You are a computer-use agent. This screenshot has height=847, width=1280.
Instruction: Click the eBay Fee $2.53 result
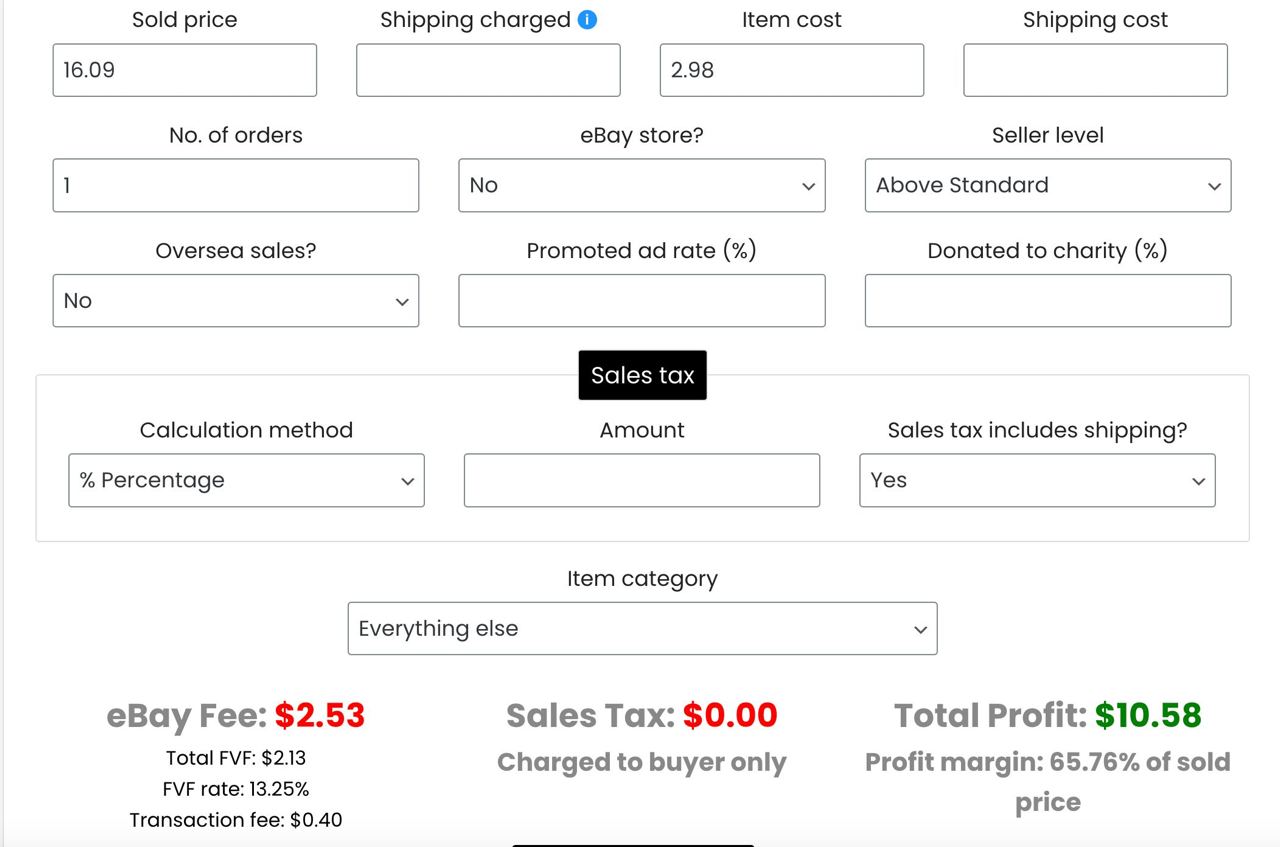pos(236,715)
